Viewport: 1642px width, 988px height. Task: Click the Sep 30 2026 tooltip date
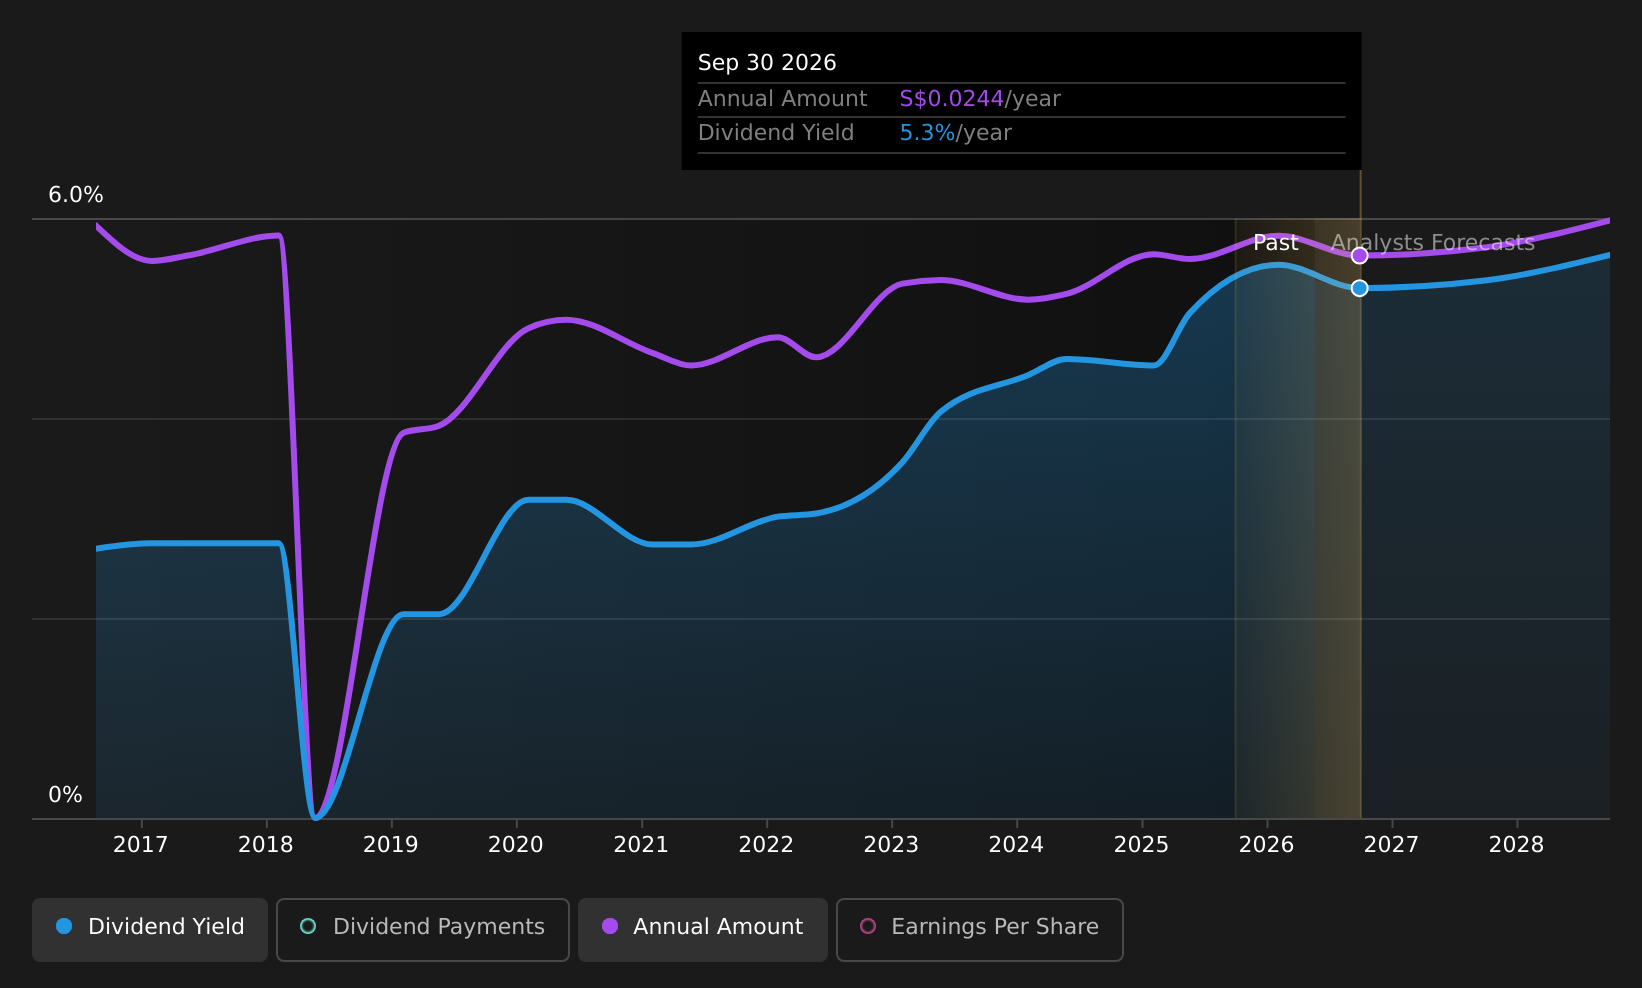pos(767,63)
